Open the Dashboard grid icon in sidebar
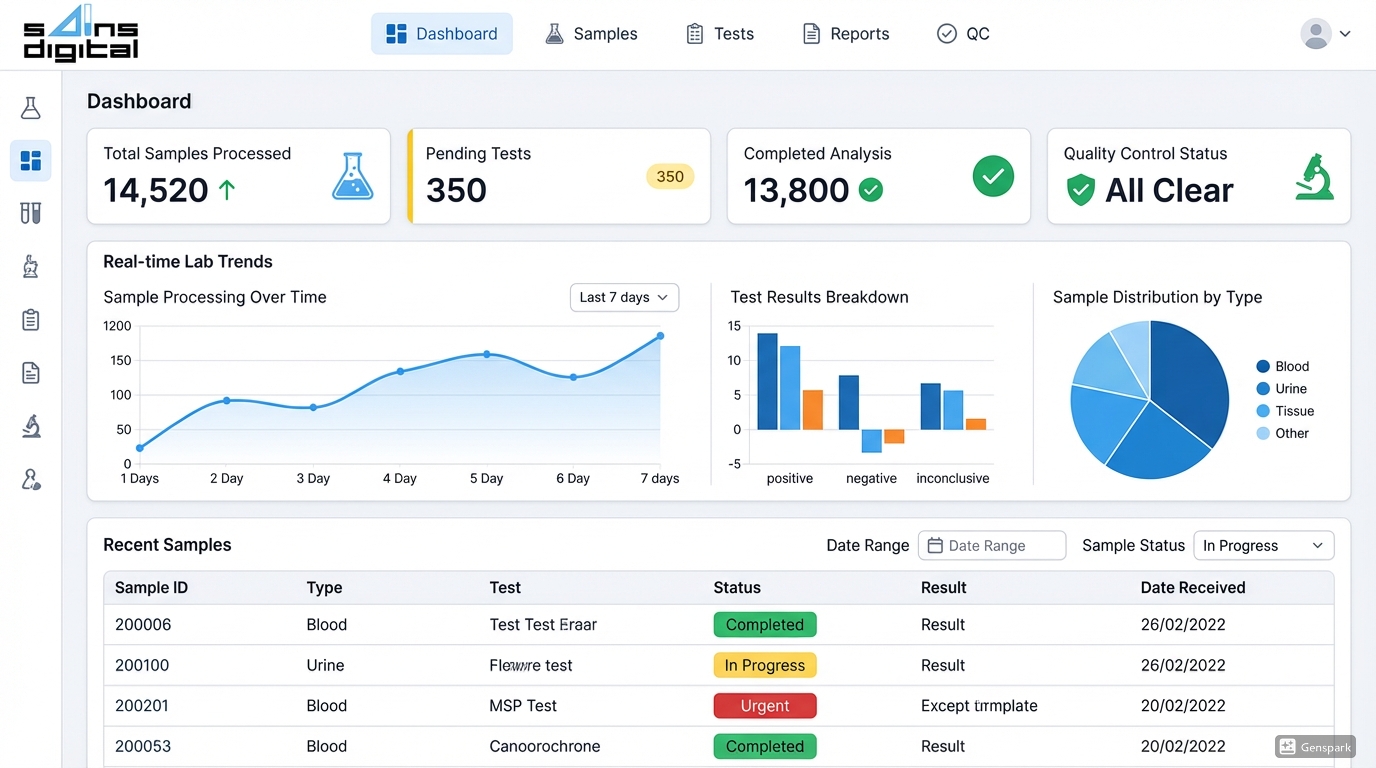1376x768 pixels. [30, 160]
